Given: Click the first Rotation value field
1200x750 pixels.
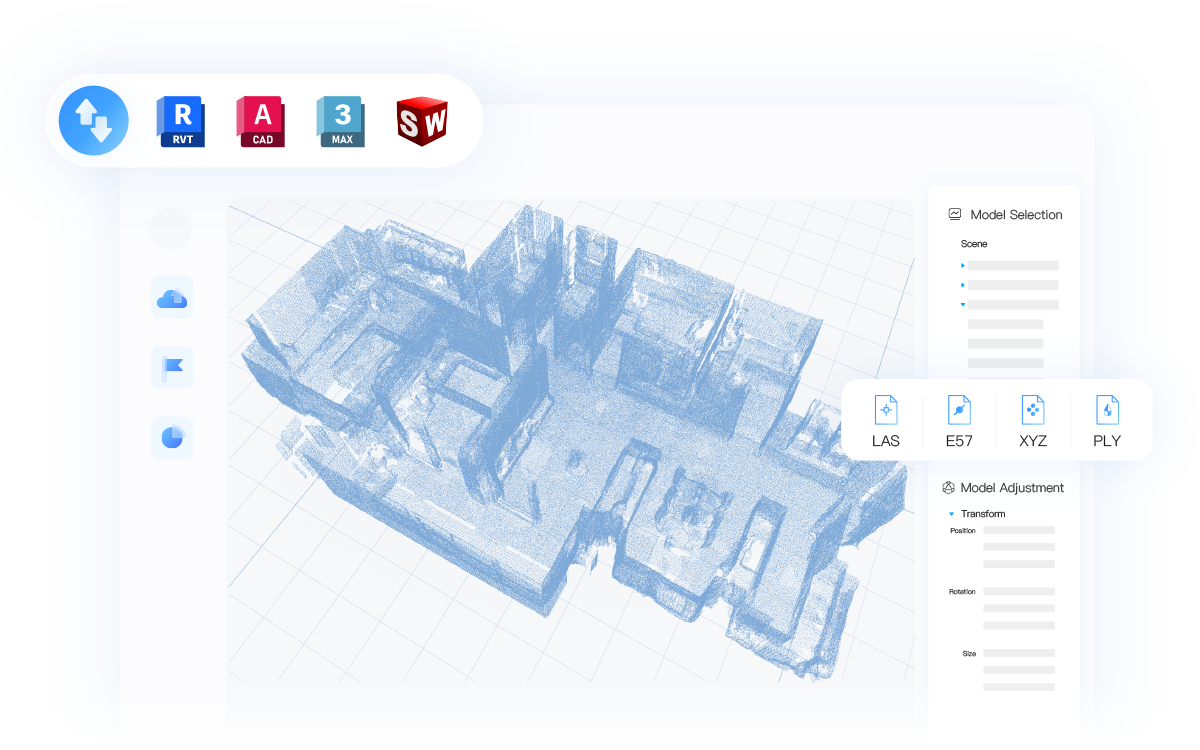Looking at the screenshot, I should (1019, 591).
